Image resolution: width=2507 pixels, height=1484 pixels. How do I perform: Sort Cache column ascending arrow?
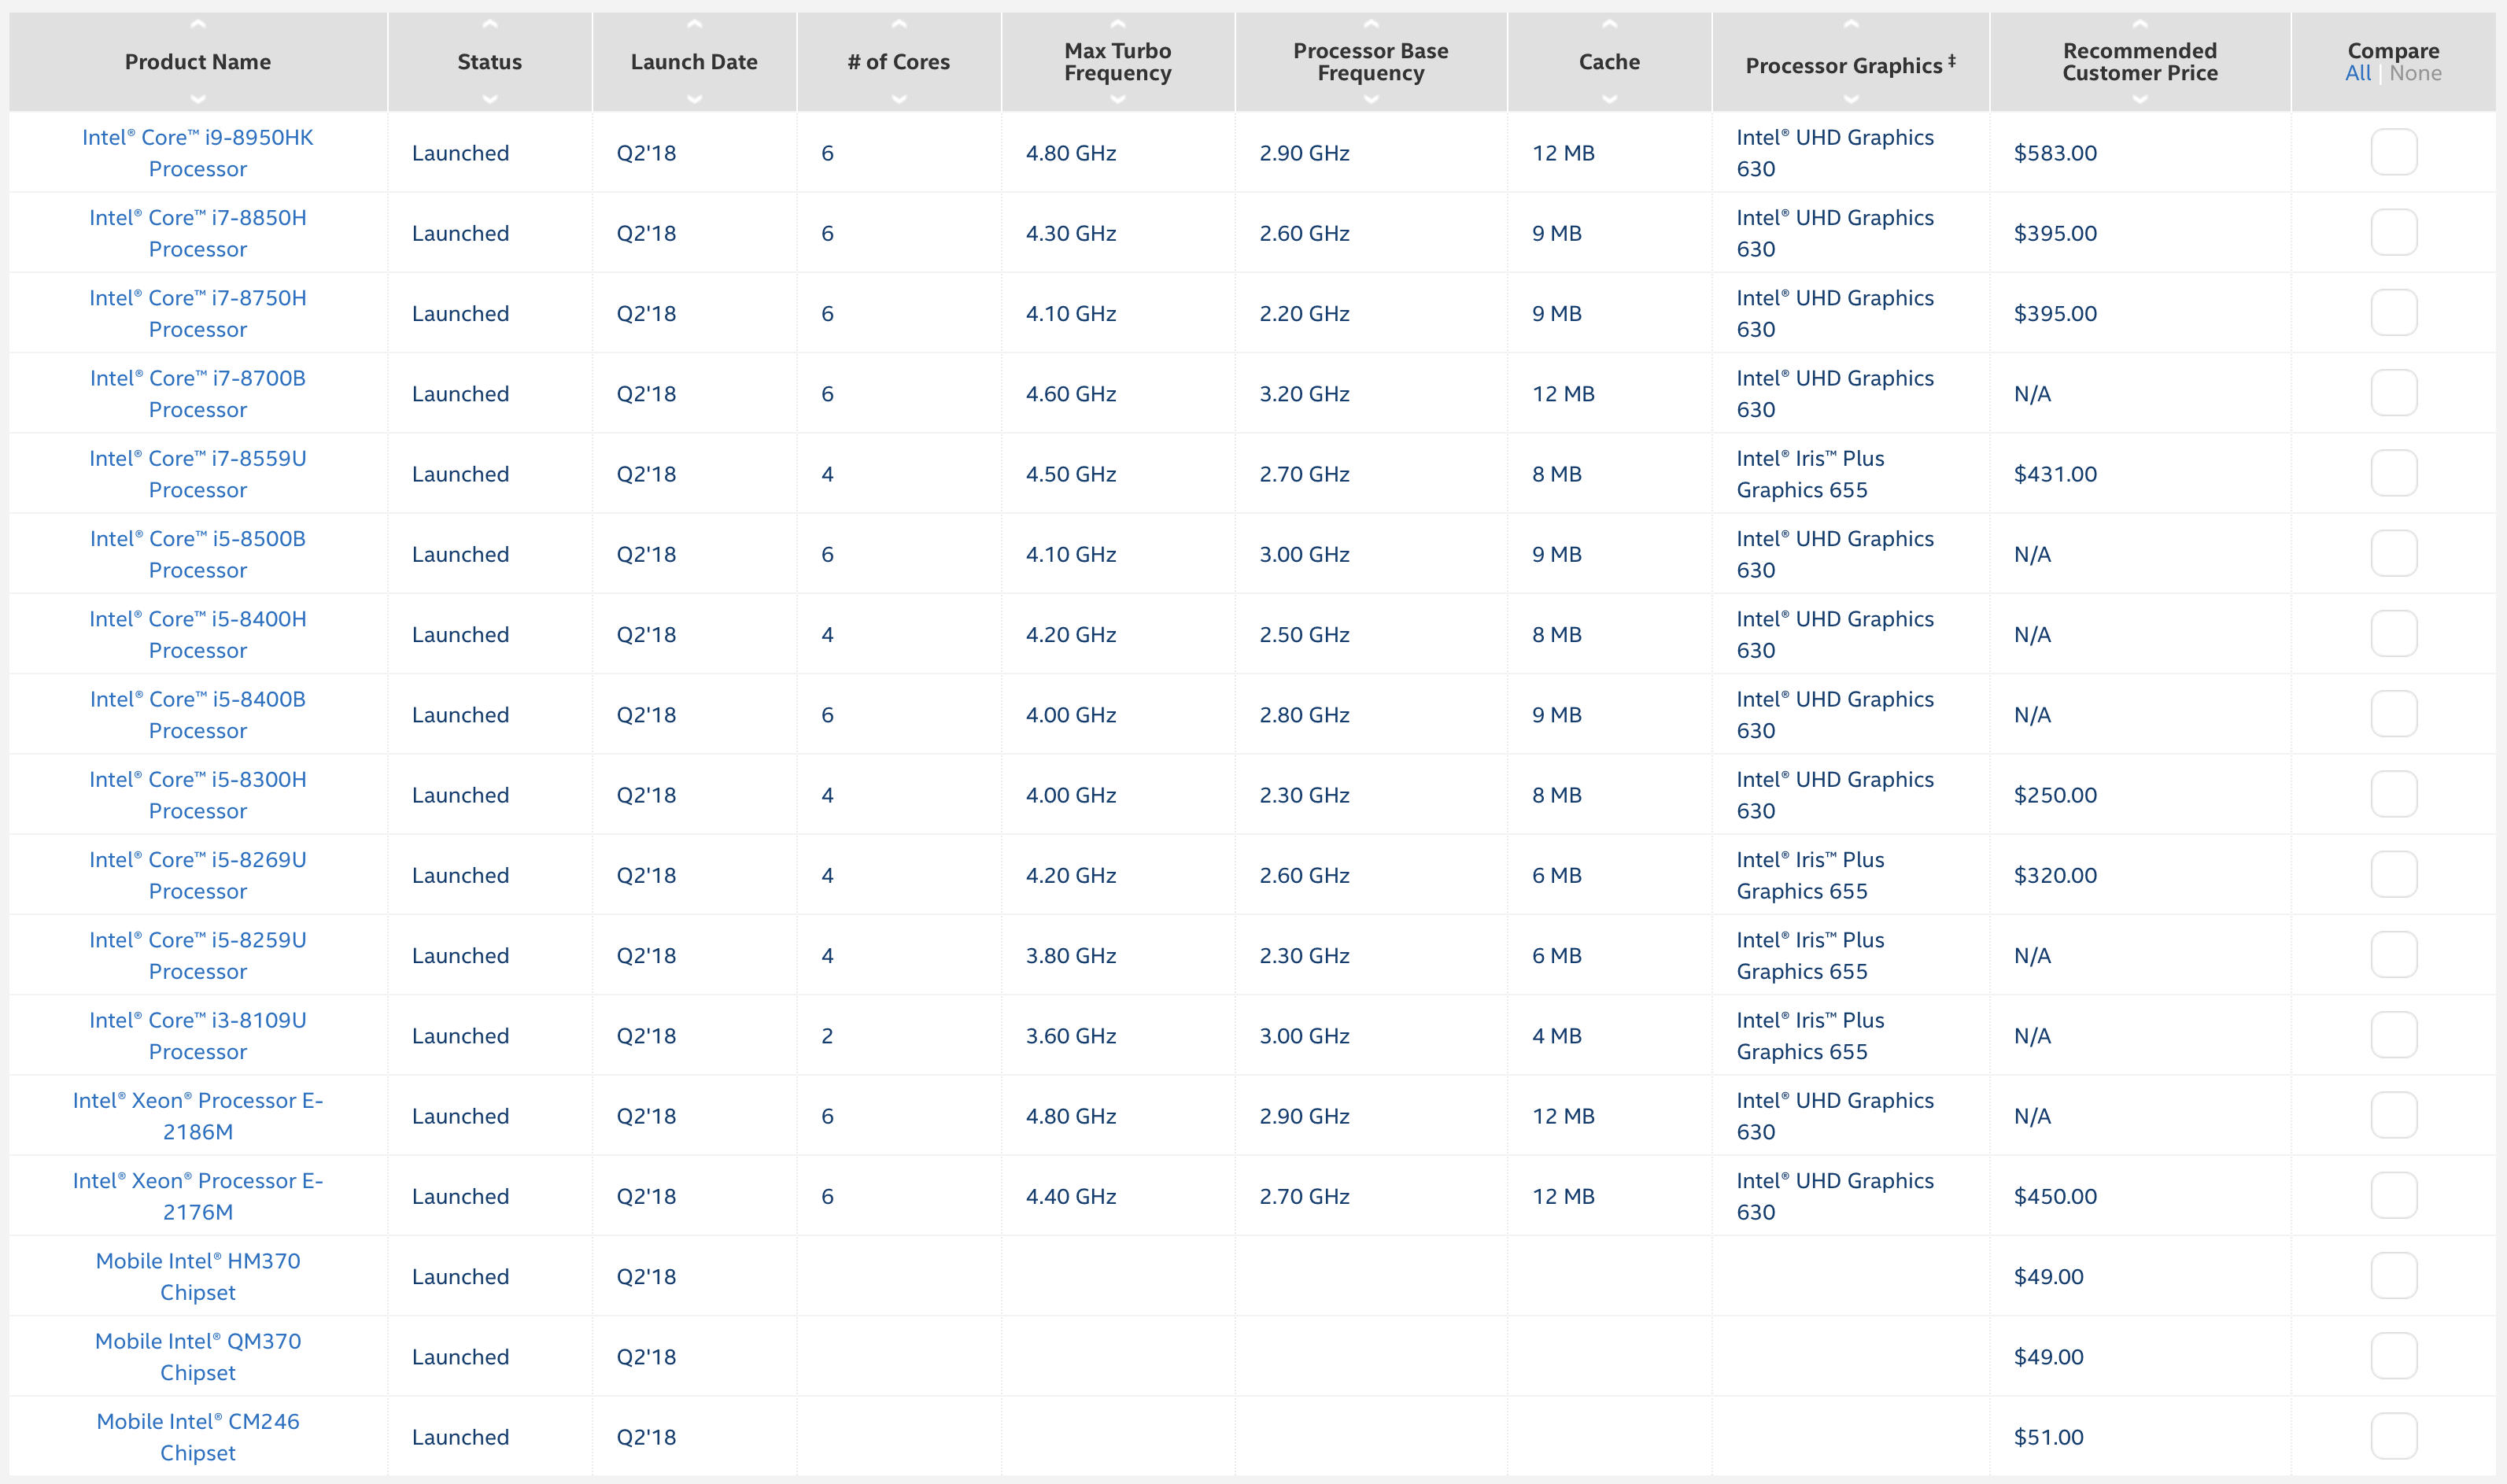(1610, 24)
